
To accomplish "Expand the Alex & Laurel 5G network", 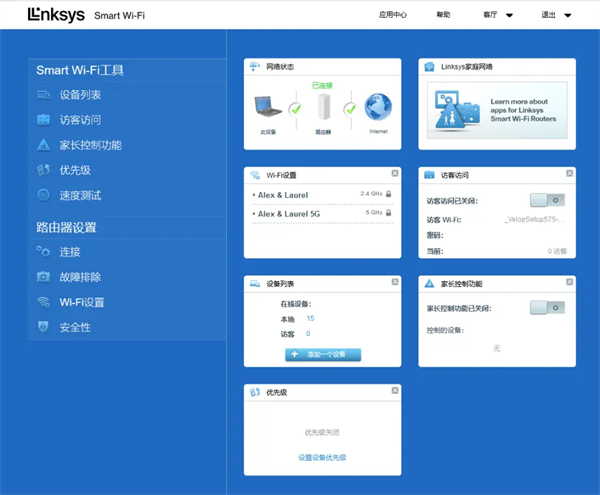I will point(289,214).
